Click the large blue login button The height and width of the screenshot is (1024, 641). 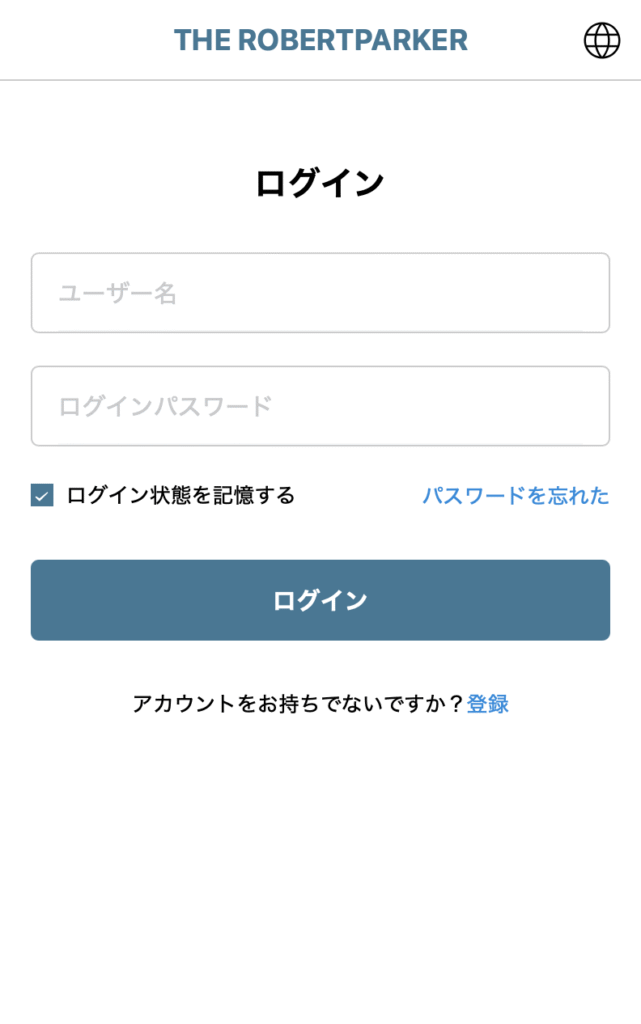click(320, 600)
